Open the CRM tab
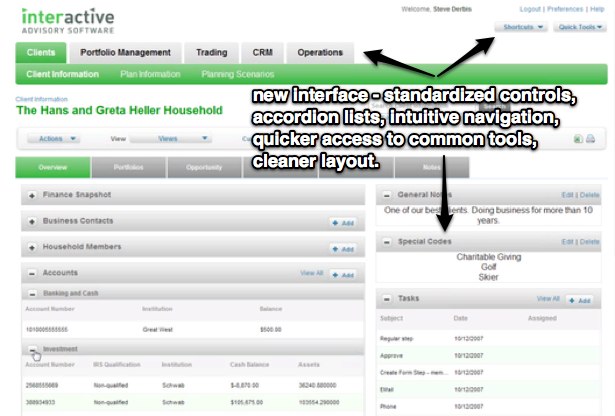 pos(262,53)
